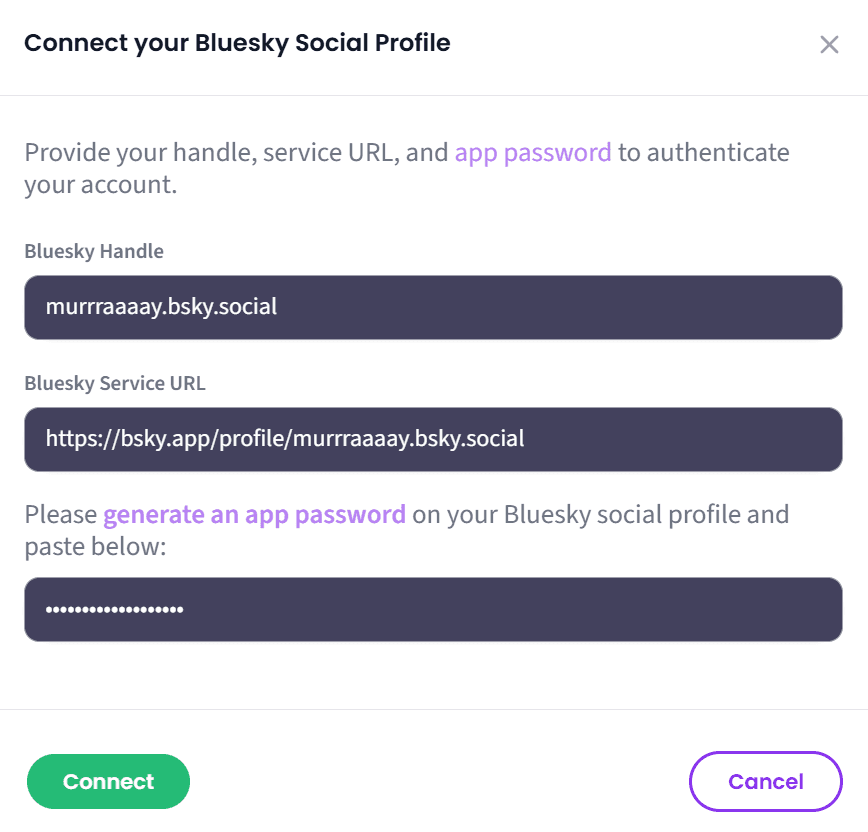Screen dimensions: 868x832
Task: Click the 'generate an app password' link
Action: 254,515
